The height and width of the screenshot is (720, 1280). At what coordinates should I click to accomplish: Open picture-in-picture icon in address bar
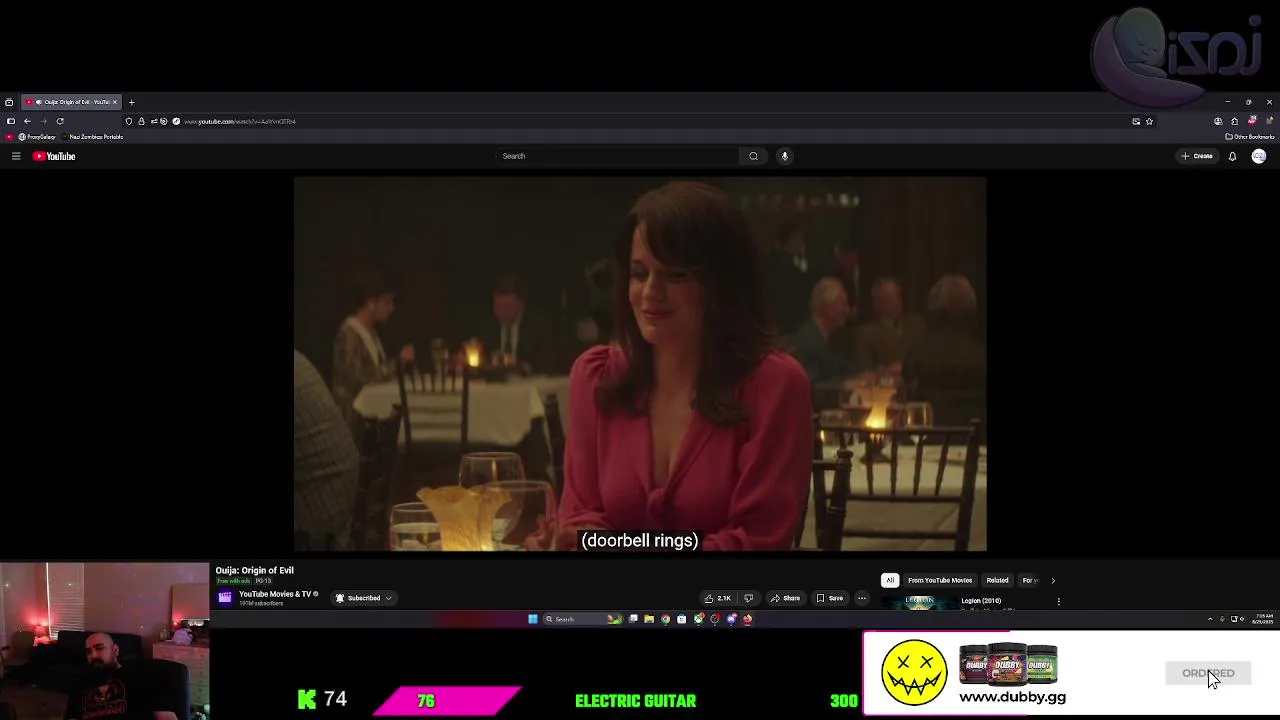[x=1136, y=121]
